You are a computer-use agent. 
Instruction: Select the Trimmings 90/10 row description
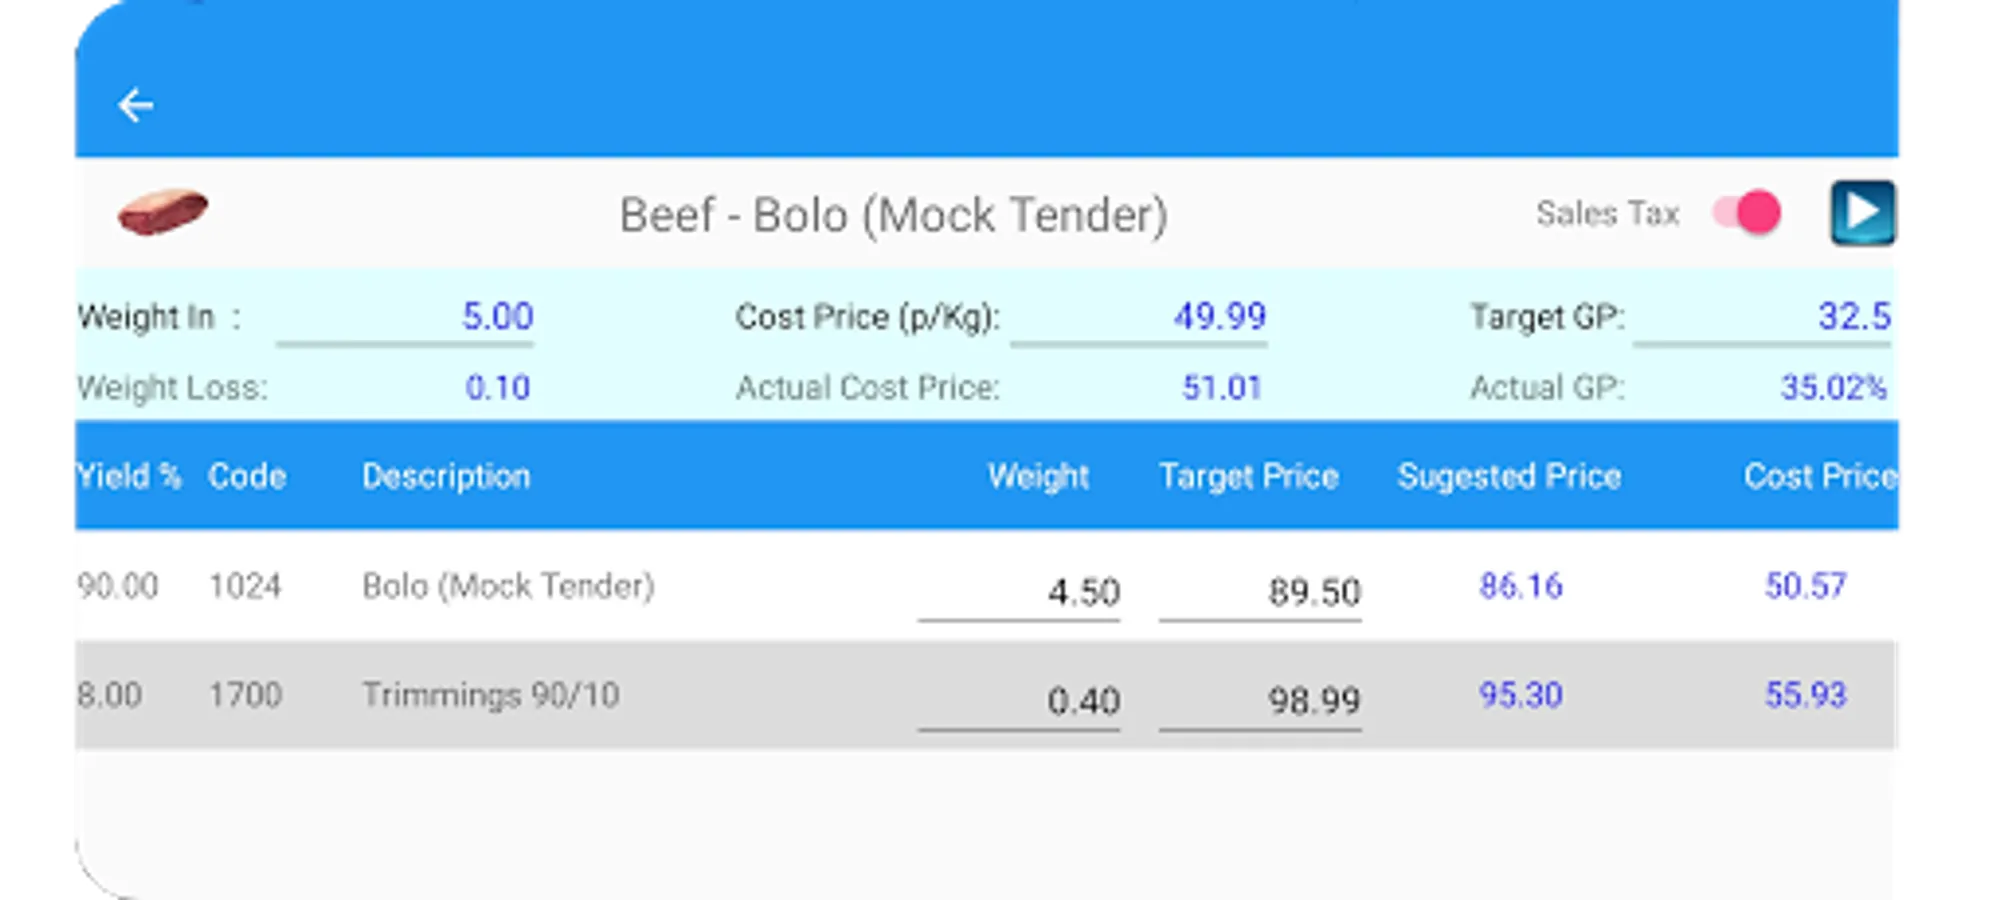point(490,695)
